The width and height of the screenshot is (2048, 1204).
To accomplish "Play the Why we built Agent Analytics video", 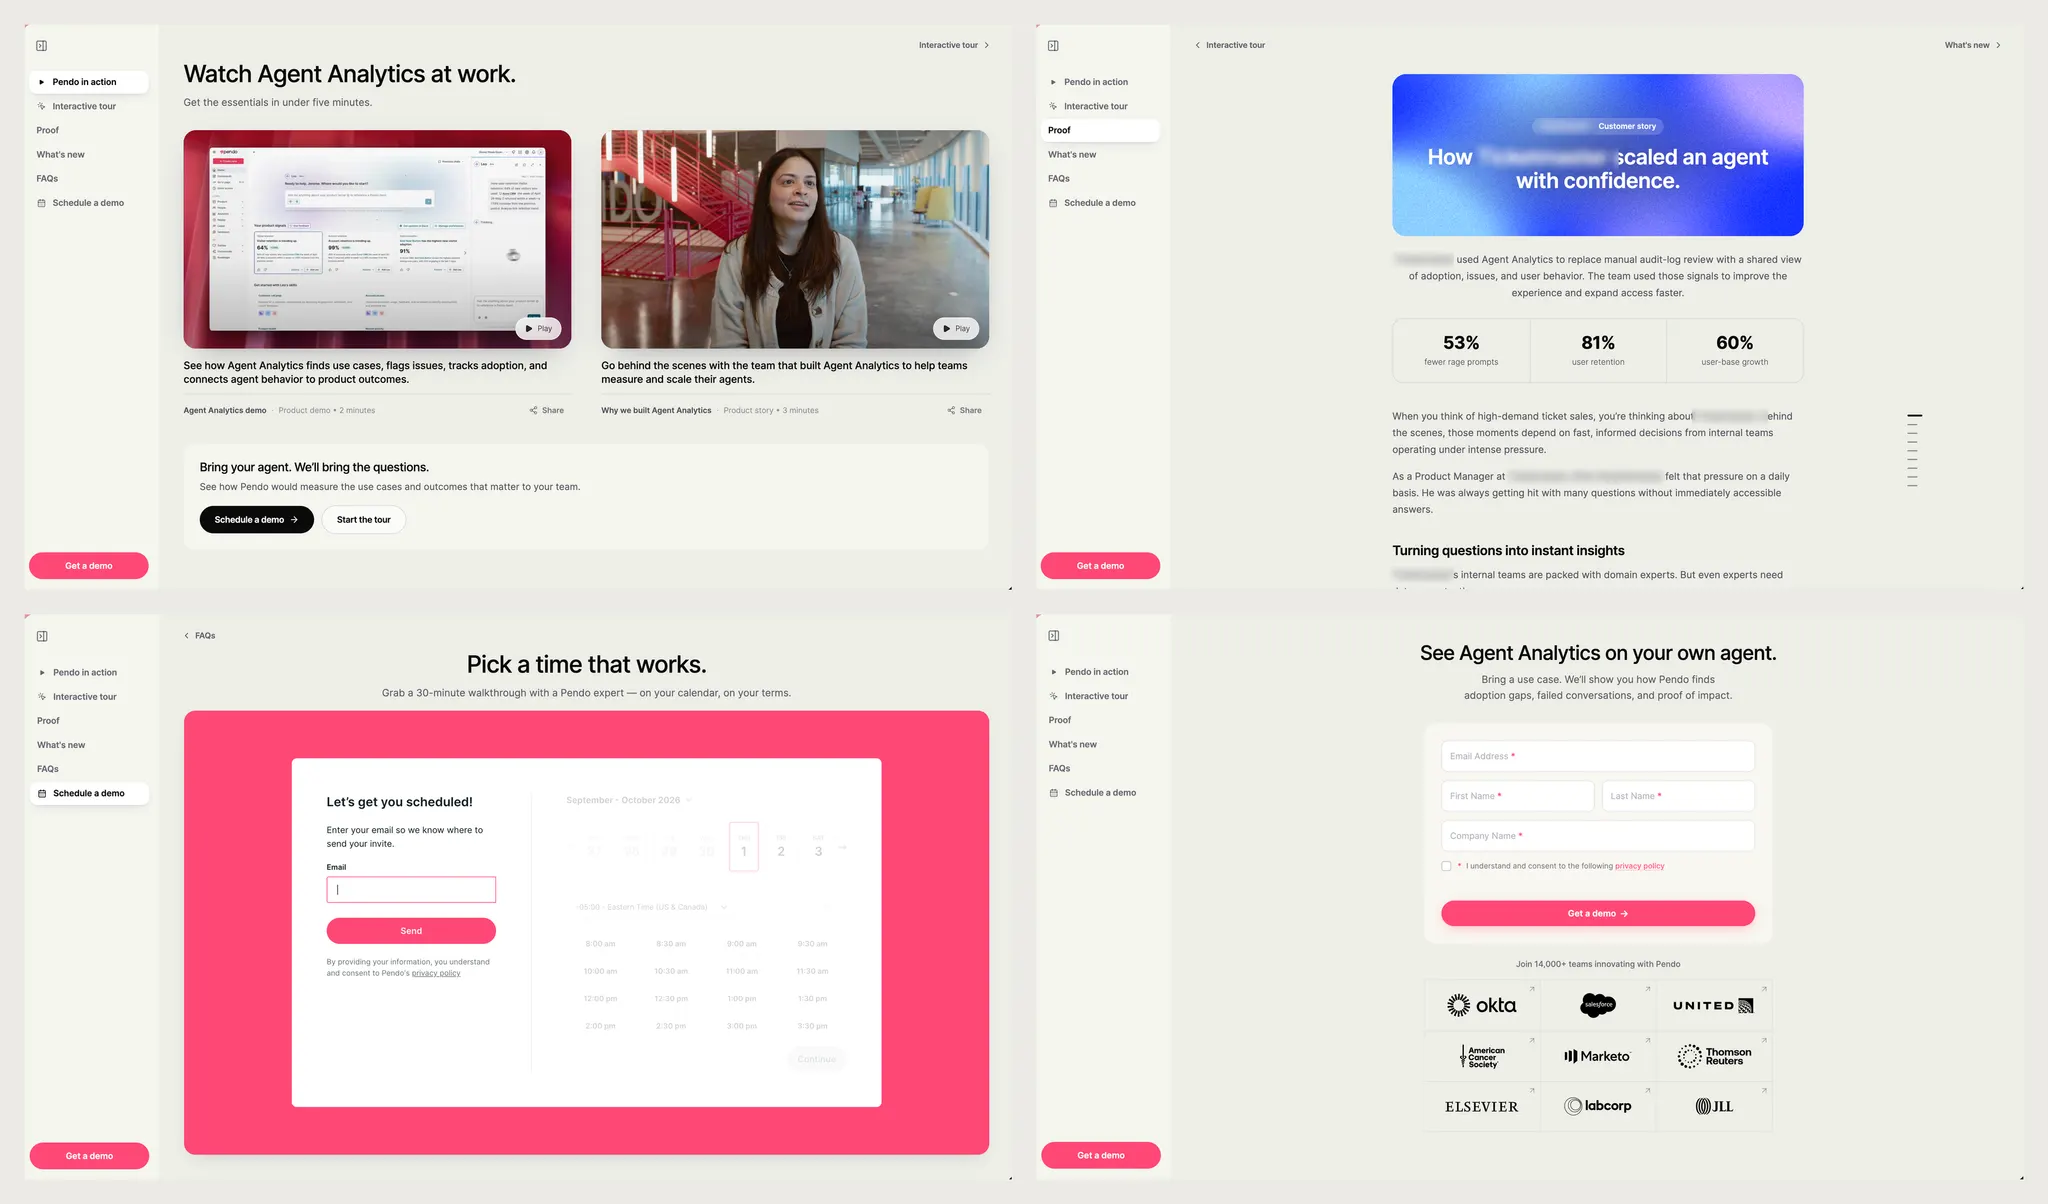I will click(957, 328).
